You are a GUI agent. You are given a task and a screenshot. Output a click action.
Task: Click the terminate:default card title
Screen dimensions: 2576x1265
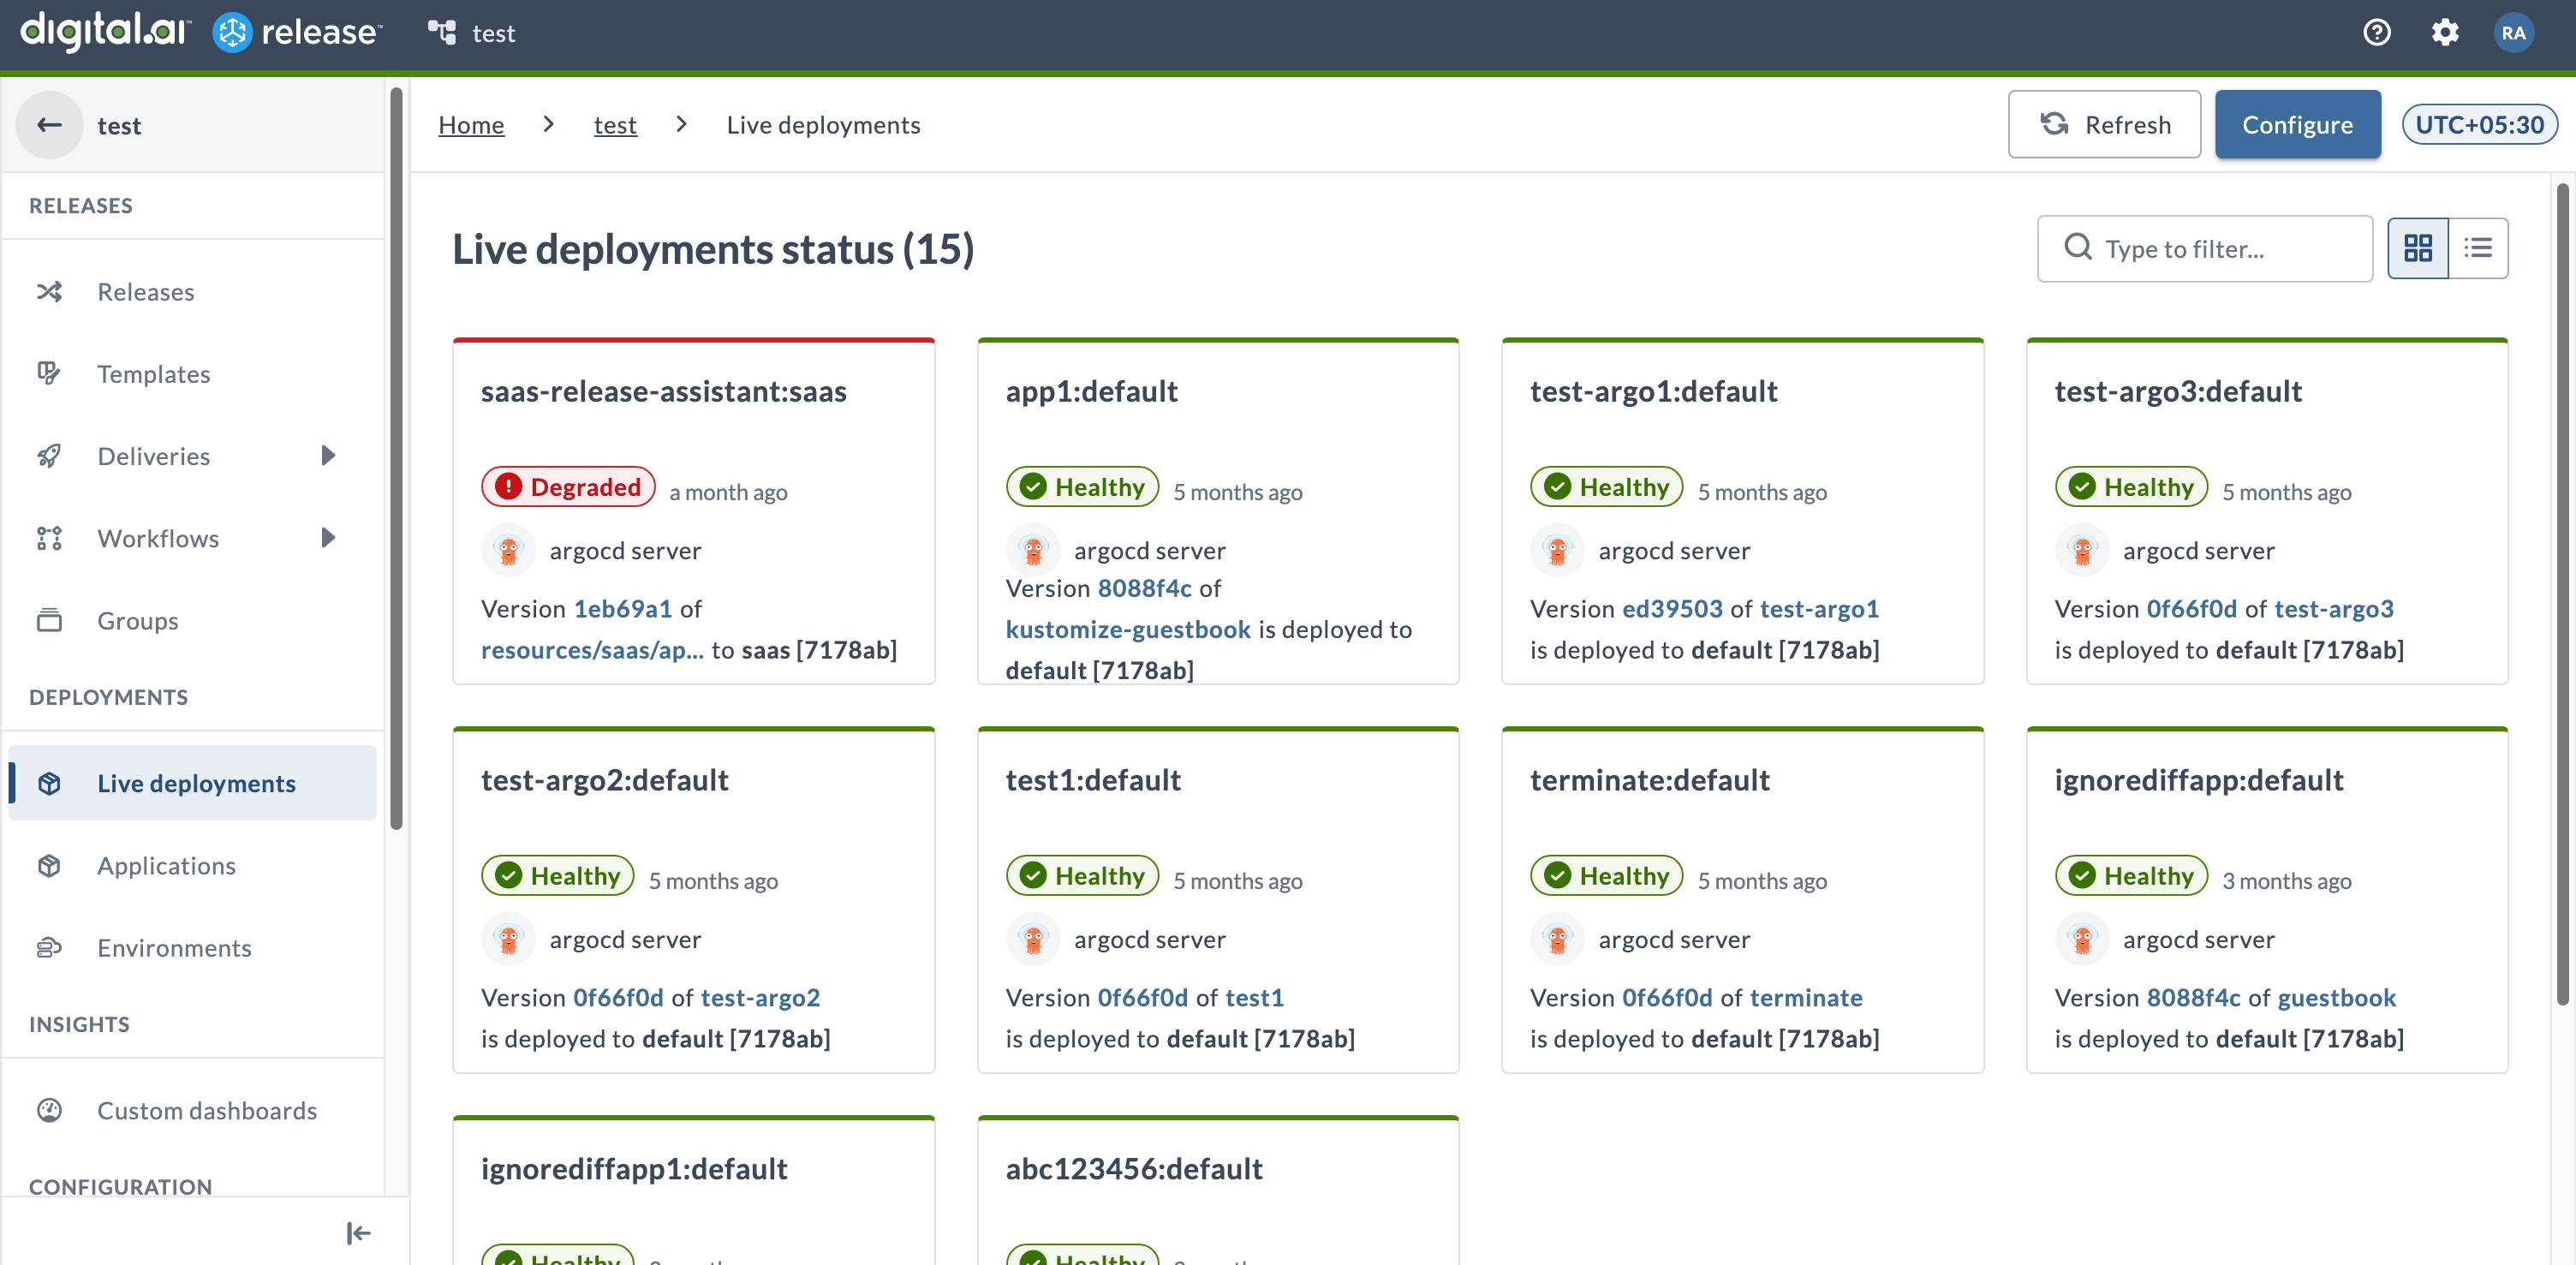click(x=1649, y=779)
